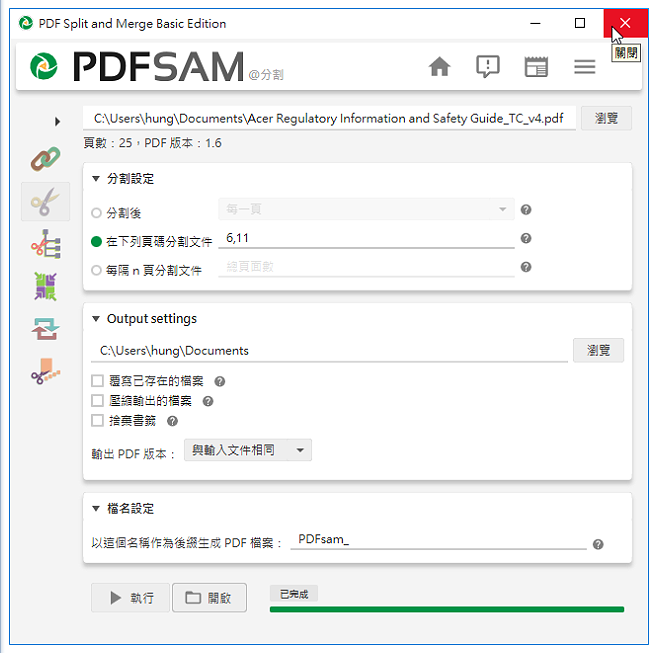Select the 每隔 n 頁分割文件 radio option

[96, 270]
